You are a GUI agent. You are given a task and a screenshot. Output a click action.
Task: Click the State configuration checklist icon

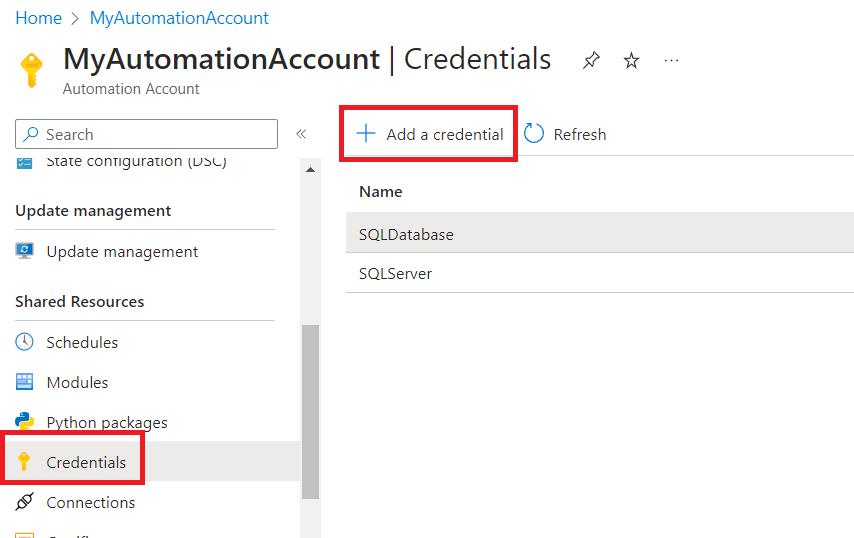pyautogui.click(x=25, y=163)
